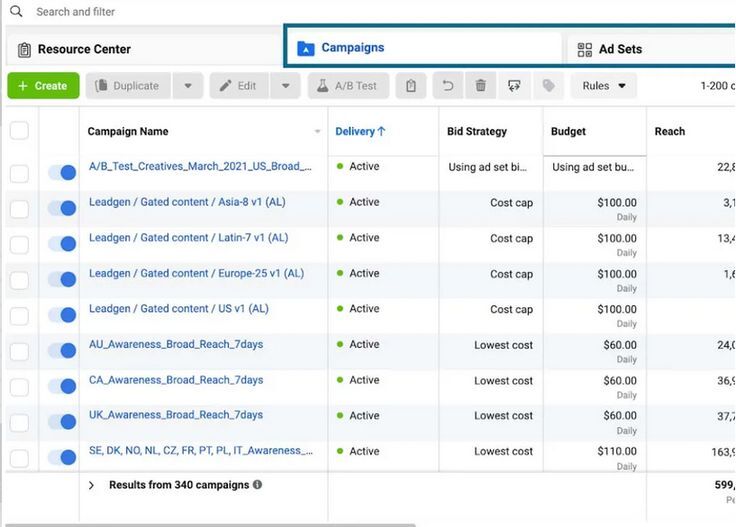Click the trash delete icon
Viewport: 736px width, 527px height.
(481, 86)
